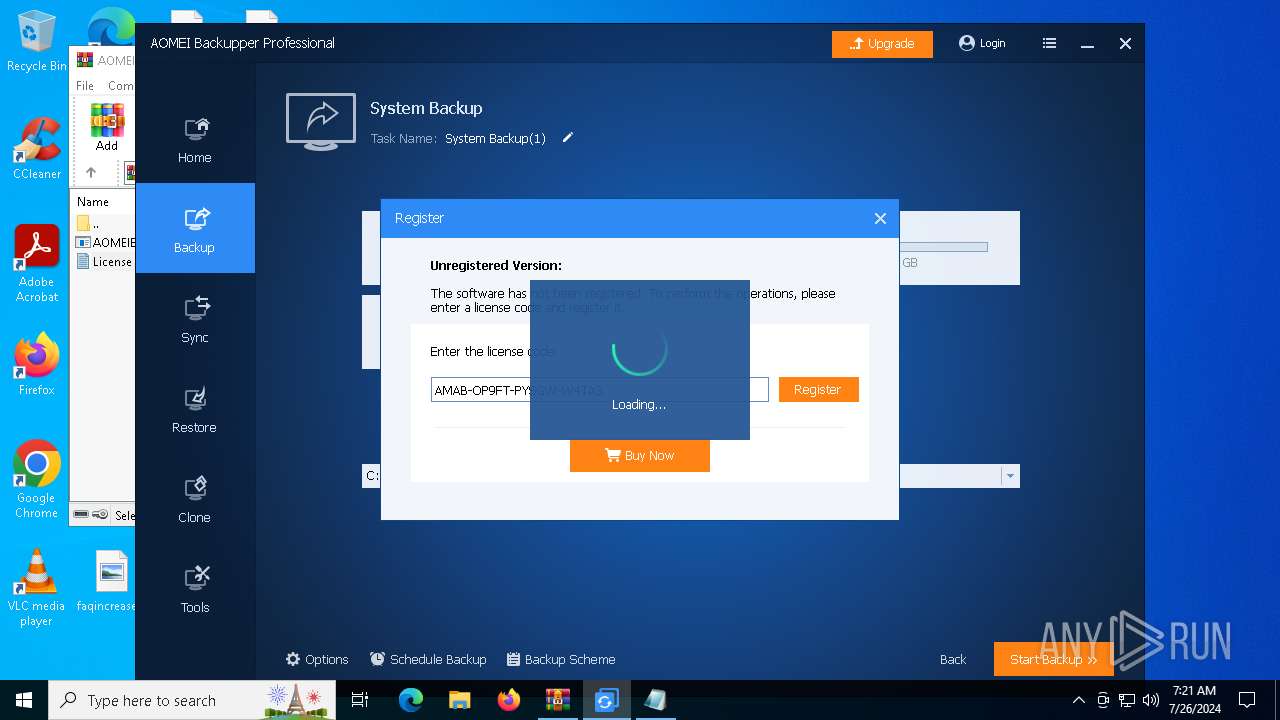Click the Add icon in WinRAR toolbar
The height and width of the screenshot is (720, 1280).
107,127
